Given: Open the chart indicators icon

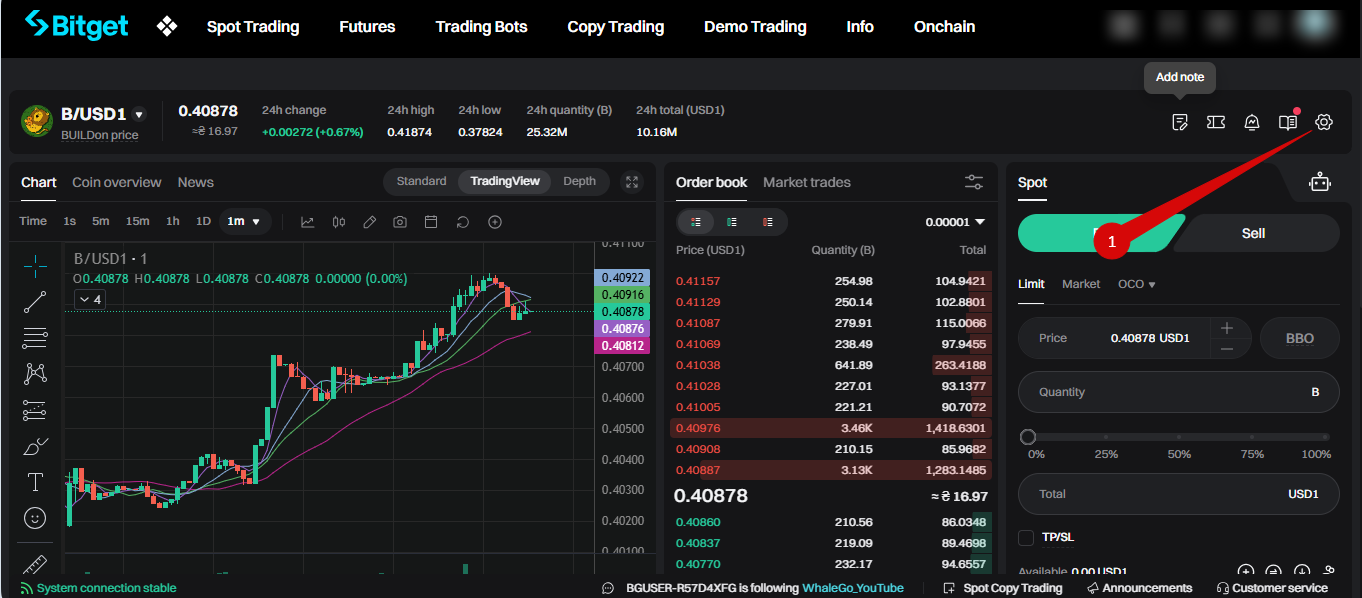Looking at the screenshot, I should [x=307, y=222].
